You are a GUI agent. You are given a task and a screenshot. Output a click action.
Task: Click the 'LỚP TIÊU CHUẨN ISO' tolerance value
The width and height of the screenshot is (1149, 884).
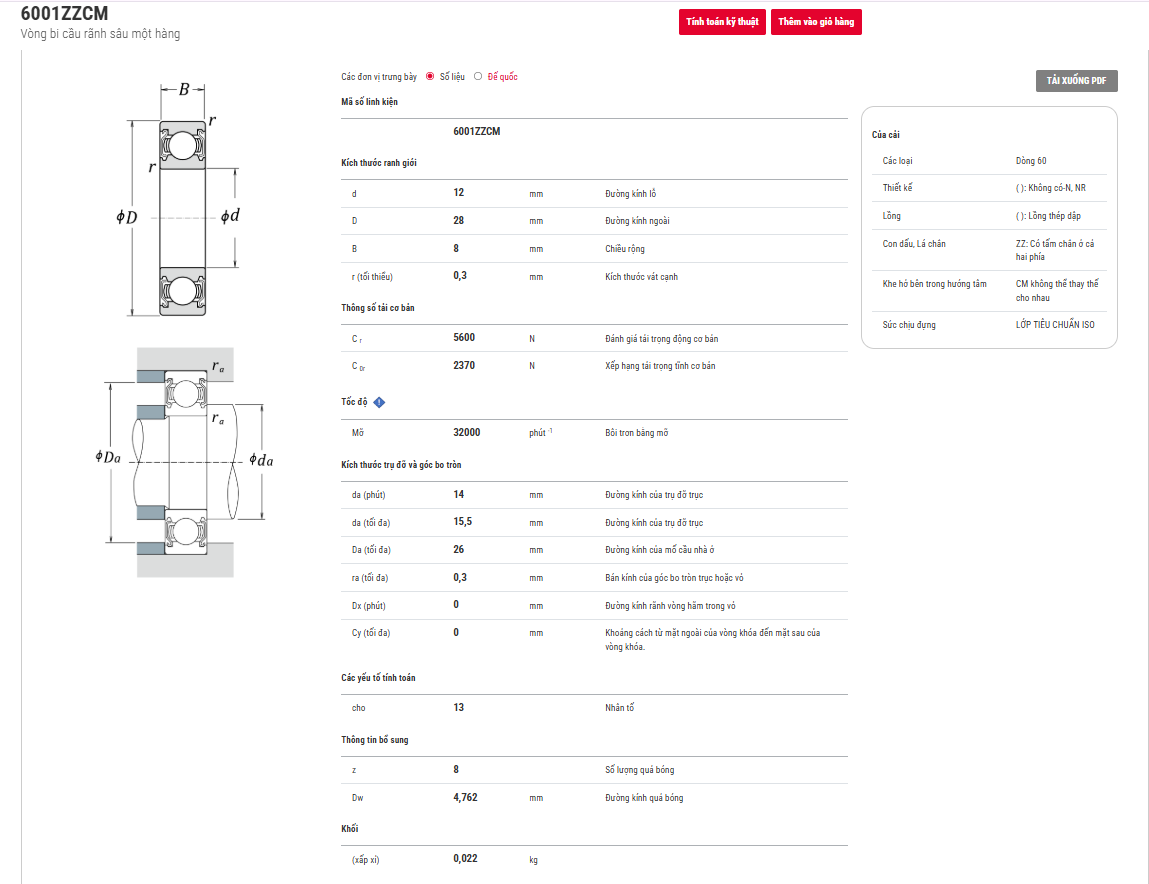click(1055, 325)
